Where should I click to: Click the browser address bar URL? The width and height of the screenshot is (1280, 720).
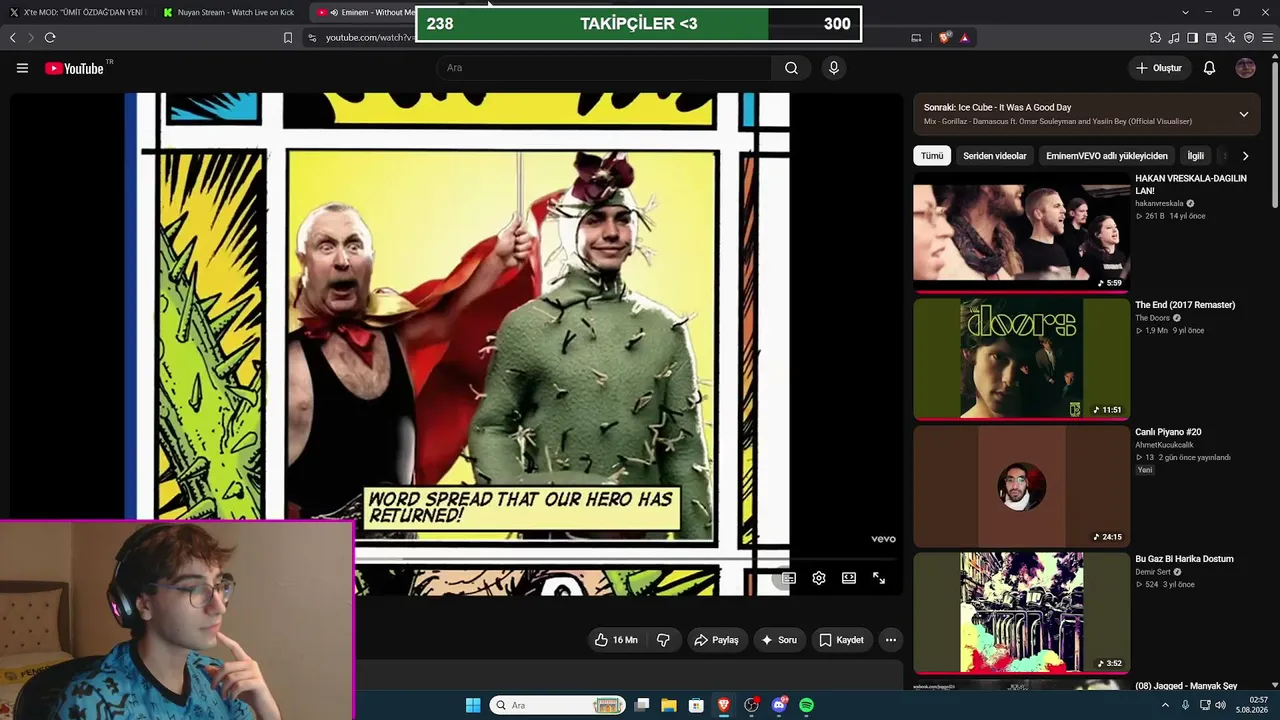369,38
